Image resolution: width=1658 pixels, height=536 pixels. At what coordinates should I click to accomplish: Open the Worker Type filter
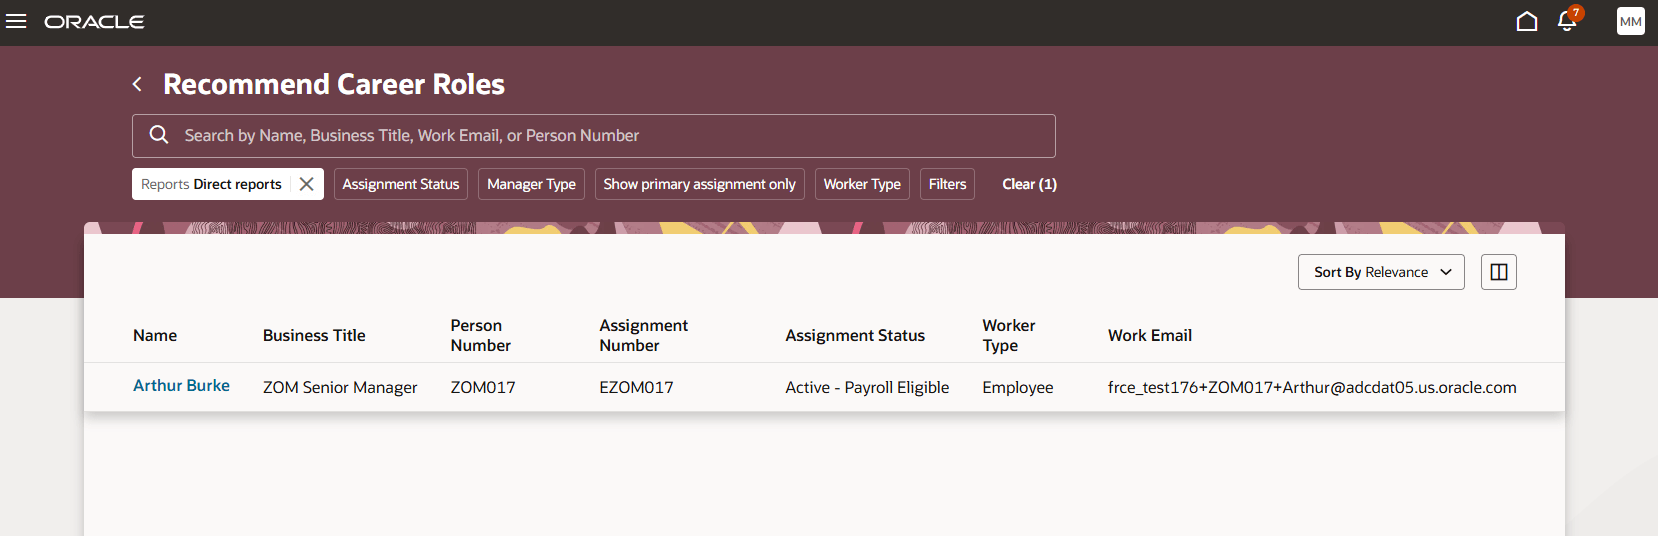[x=862, y=184]
